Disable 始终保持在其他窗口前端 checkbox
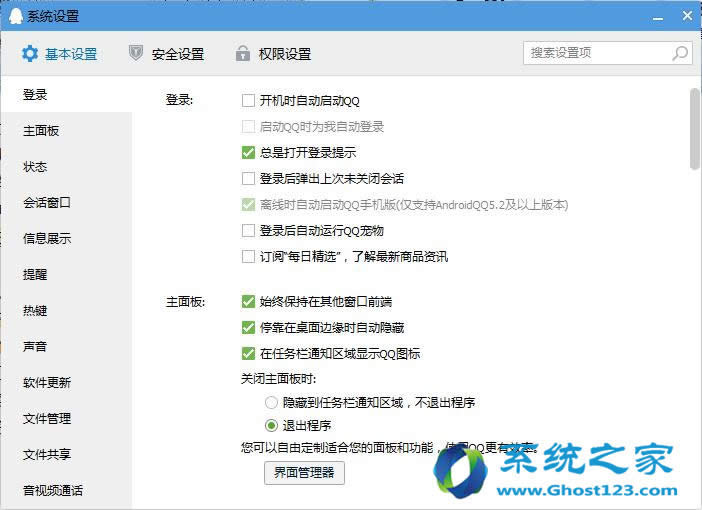 tap(249, 301)
